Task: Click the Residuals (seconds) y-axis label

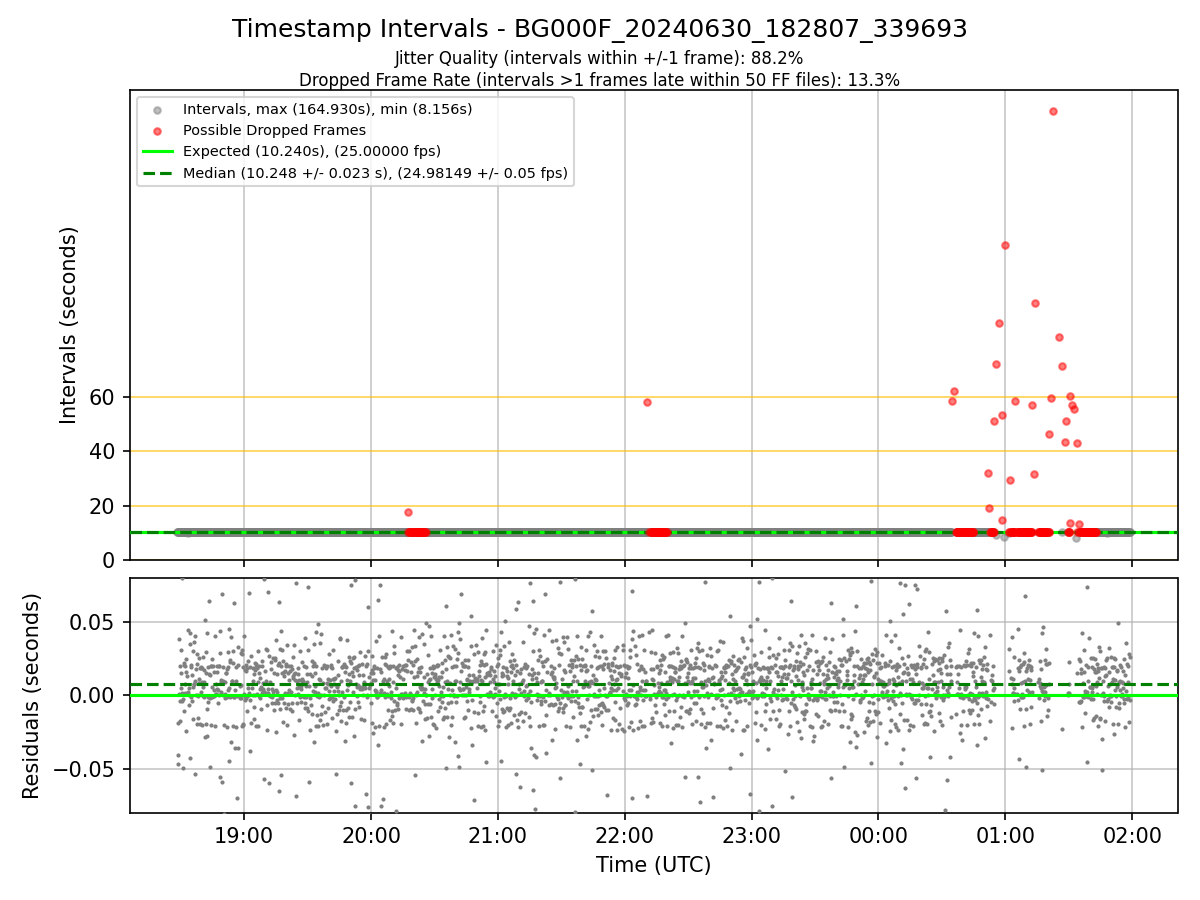Action: pos(32,696)
